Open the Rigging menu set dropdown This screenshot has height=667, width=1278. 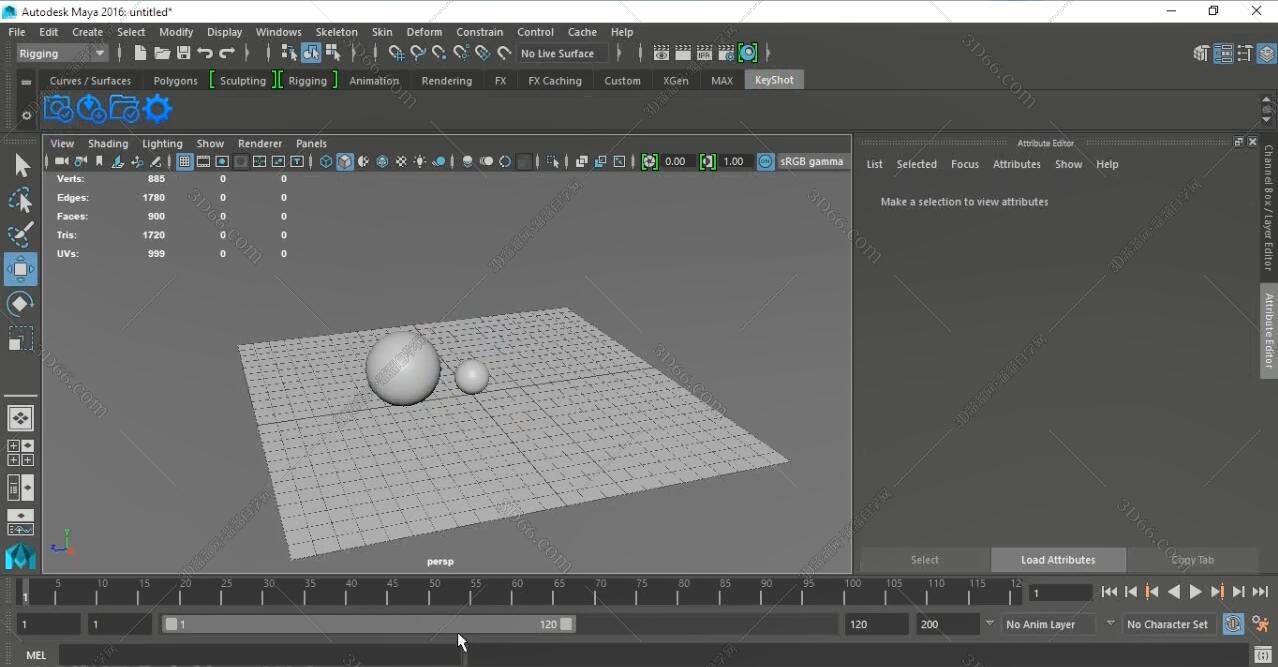62,54
